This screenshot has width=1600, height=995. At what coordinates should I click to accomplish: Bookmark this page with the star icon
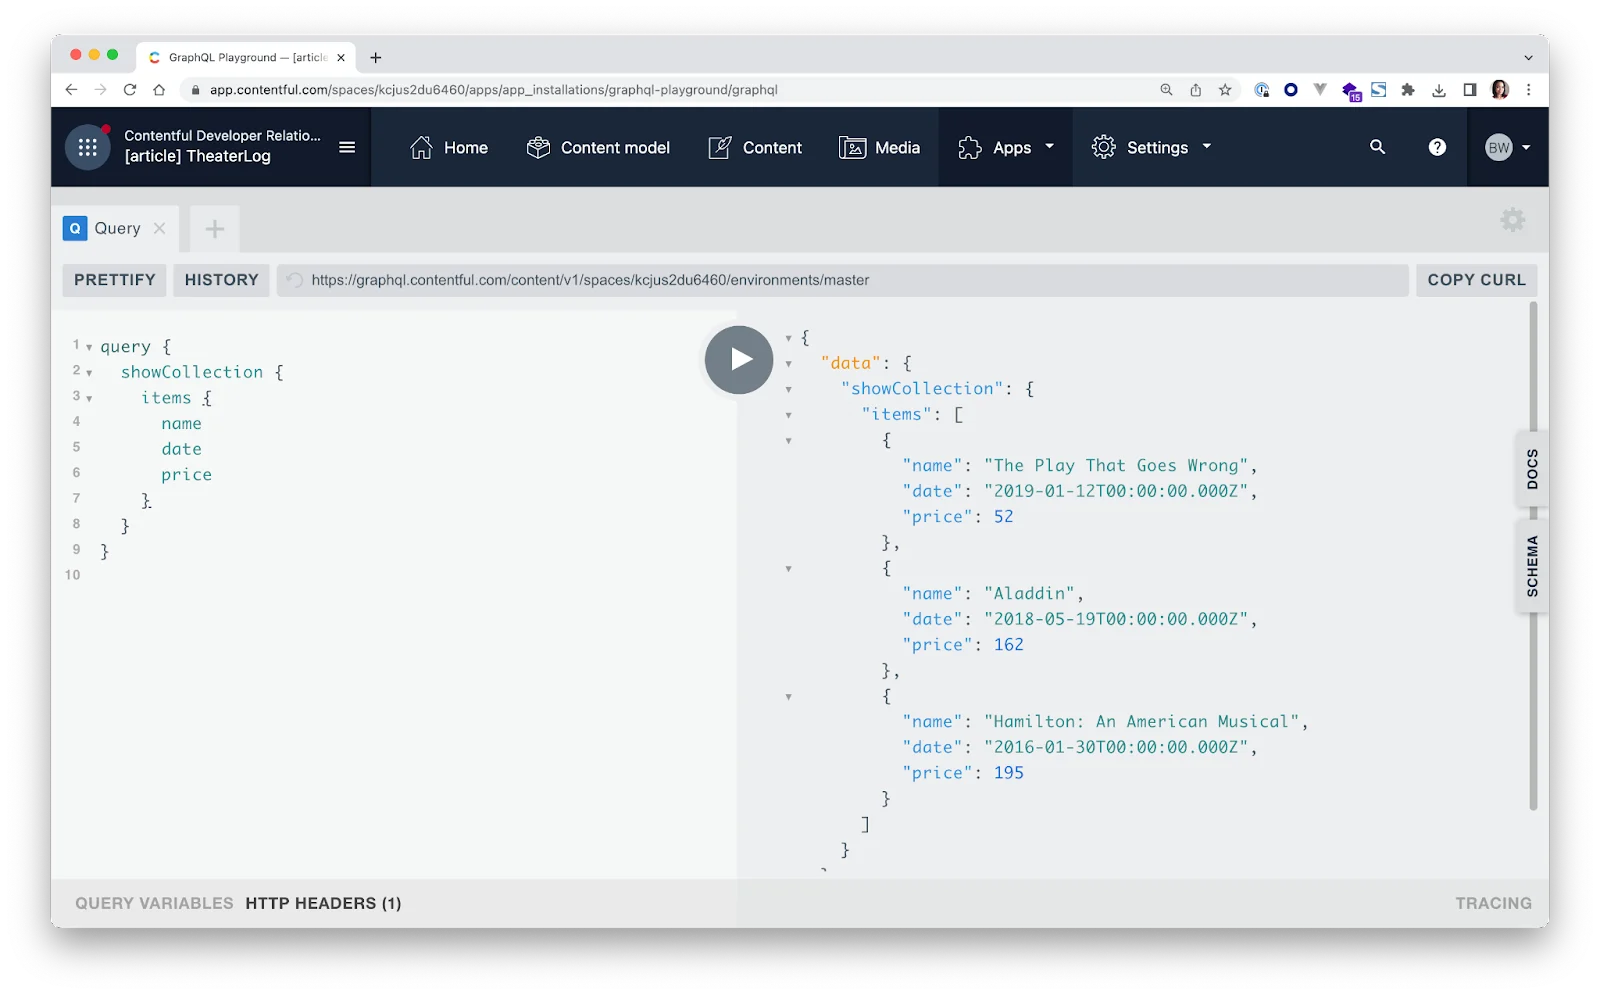[x=1225, y=90]
